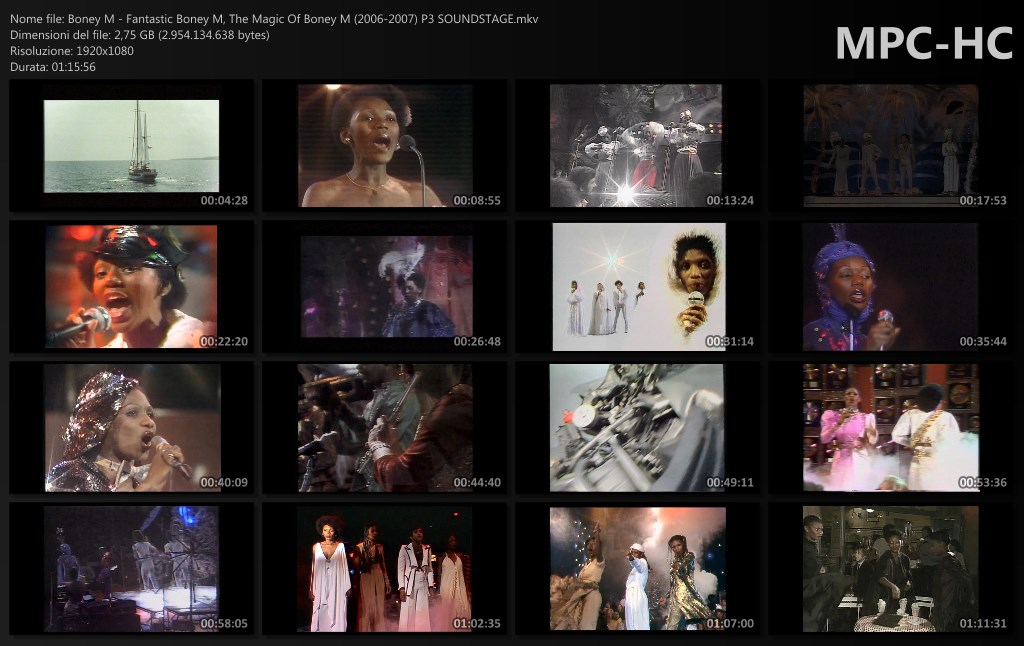Open the four performers thumbnail at 01:02:35
This screenshot has width=1024, height=646.
pyautogui.click(x=385, y=569)
